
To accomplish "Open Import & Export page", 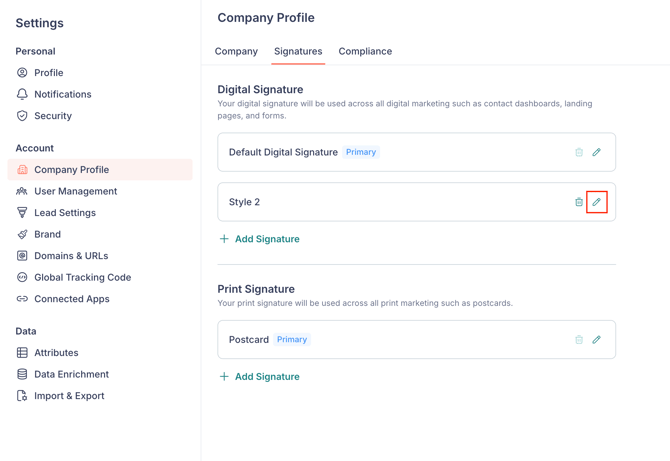I will tap(69, 396).
